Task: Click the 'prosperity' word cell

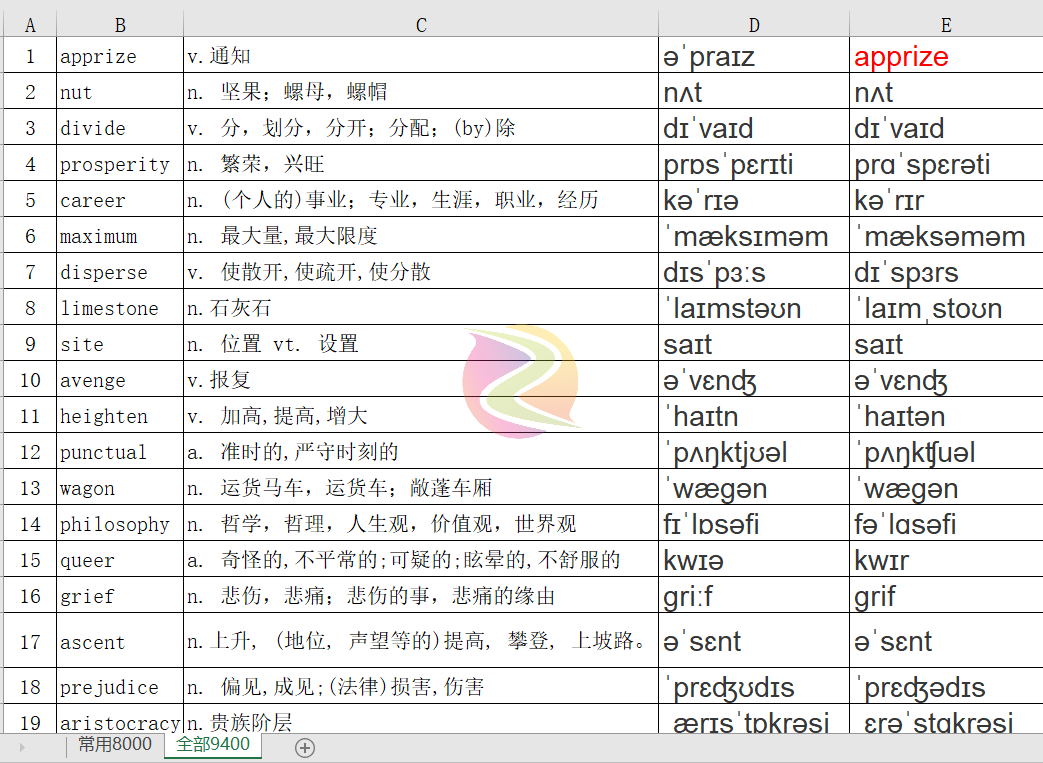Action: tap(120, 163)
